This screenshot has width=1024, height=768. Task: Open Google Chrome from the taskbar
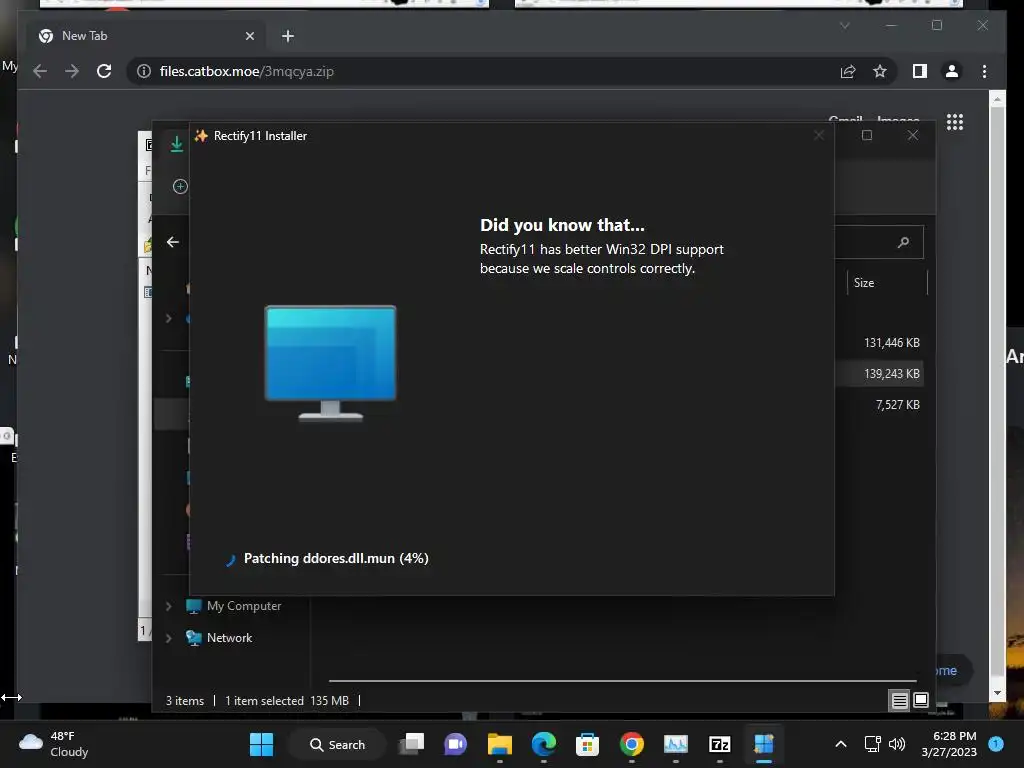[632, 744]
